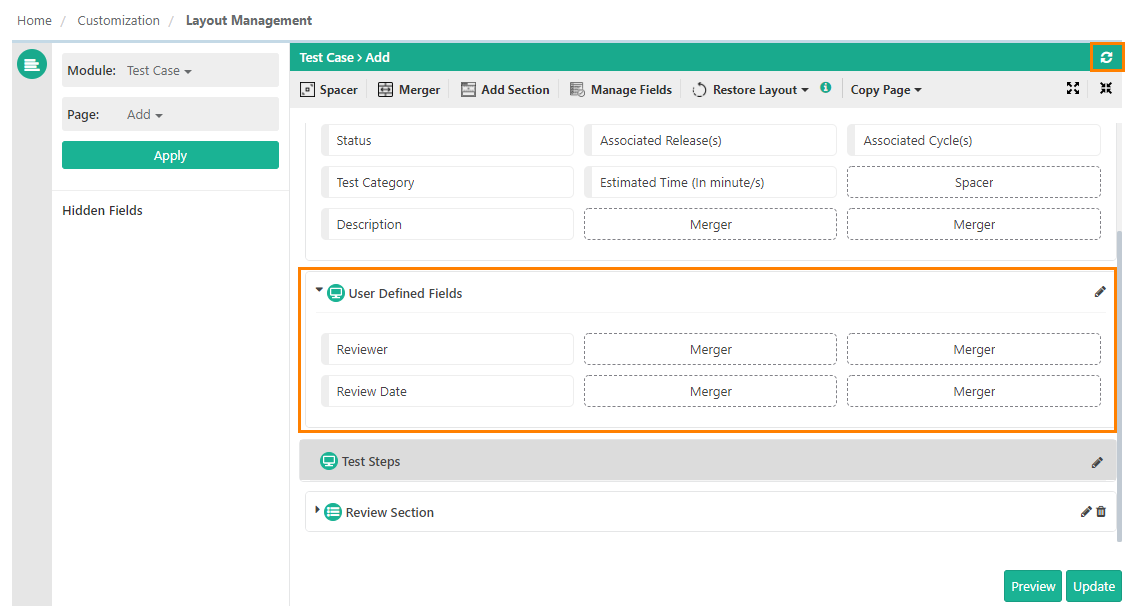Edit the User Defined Fields section
The image size is (1127, 606).
1100,292
